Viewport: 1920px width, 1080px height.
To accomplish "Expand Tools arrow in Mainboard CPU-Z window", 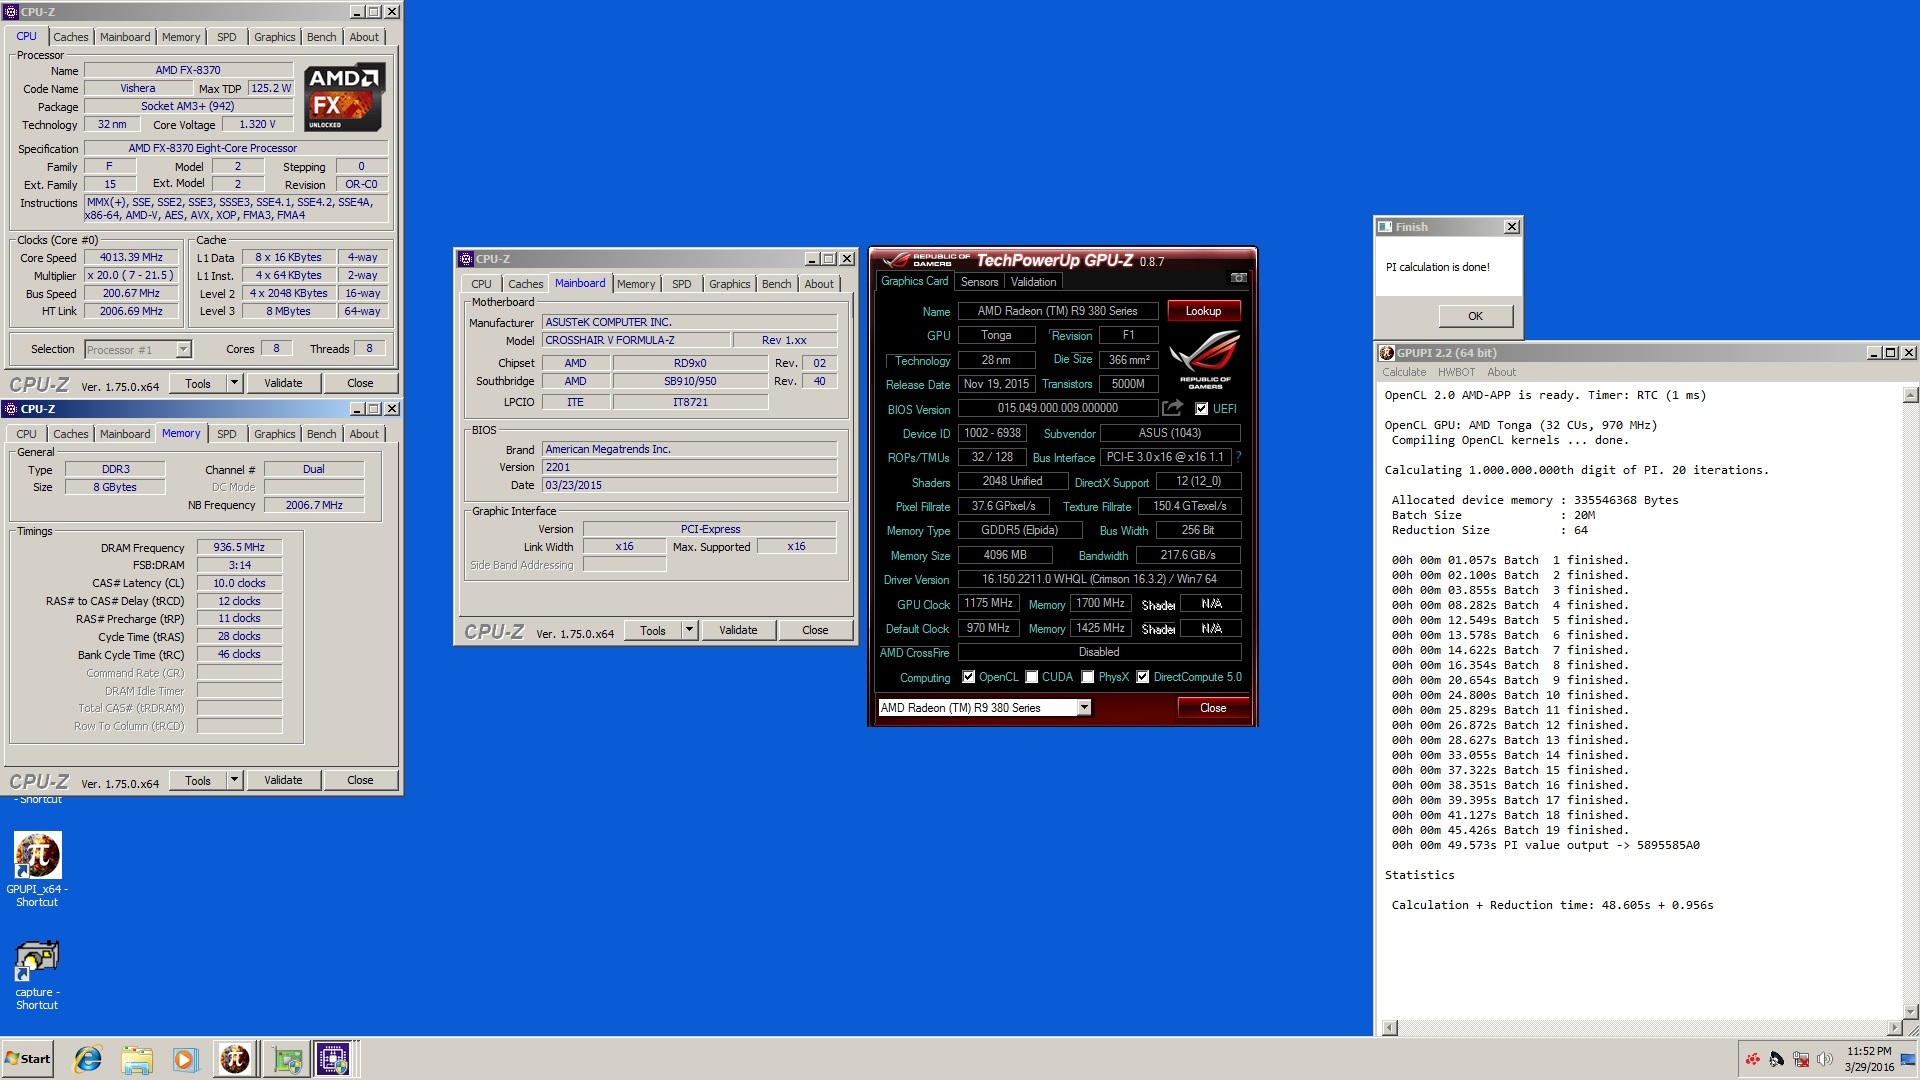I will click(x=689, y=630).
